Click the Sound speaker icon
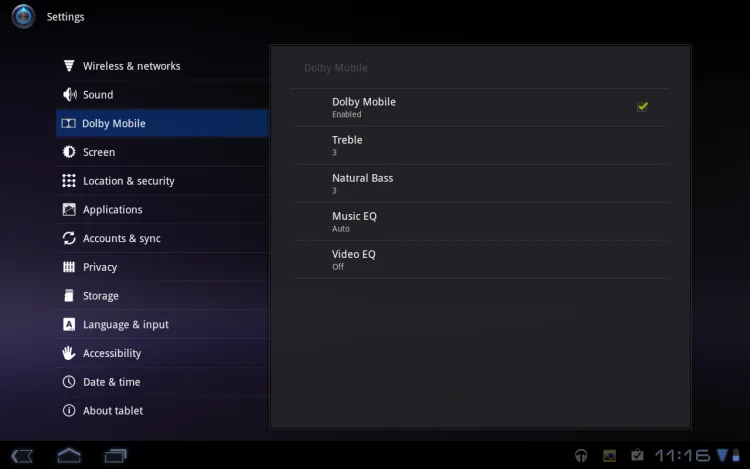This screenshot has height=469, width=750. pyautogui.click(x=69, y=95)
